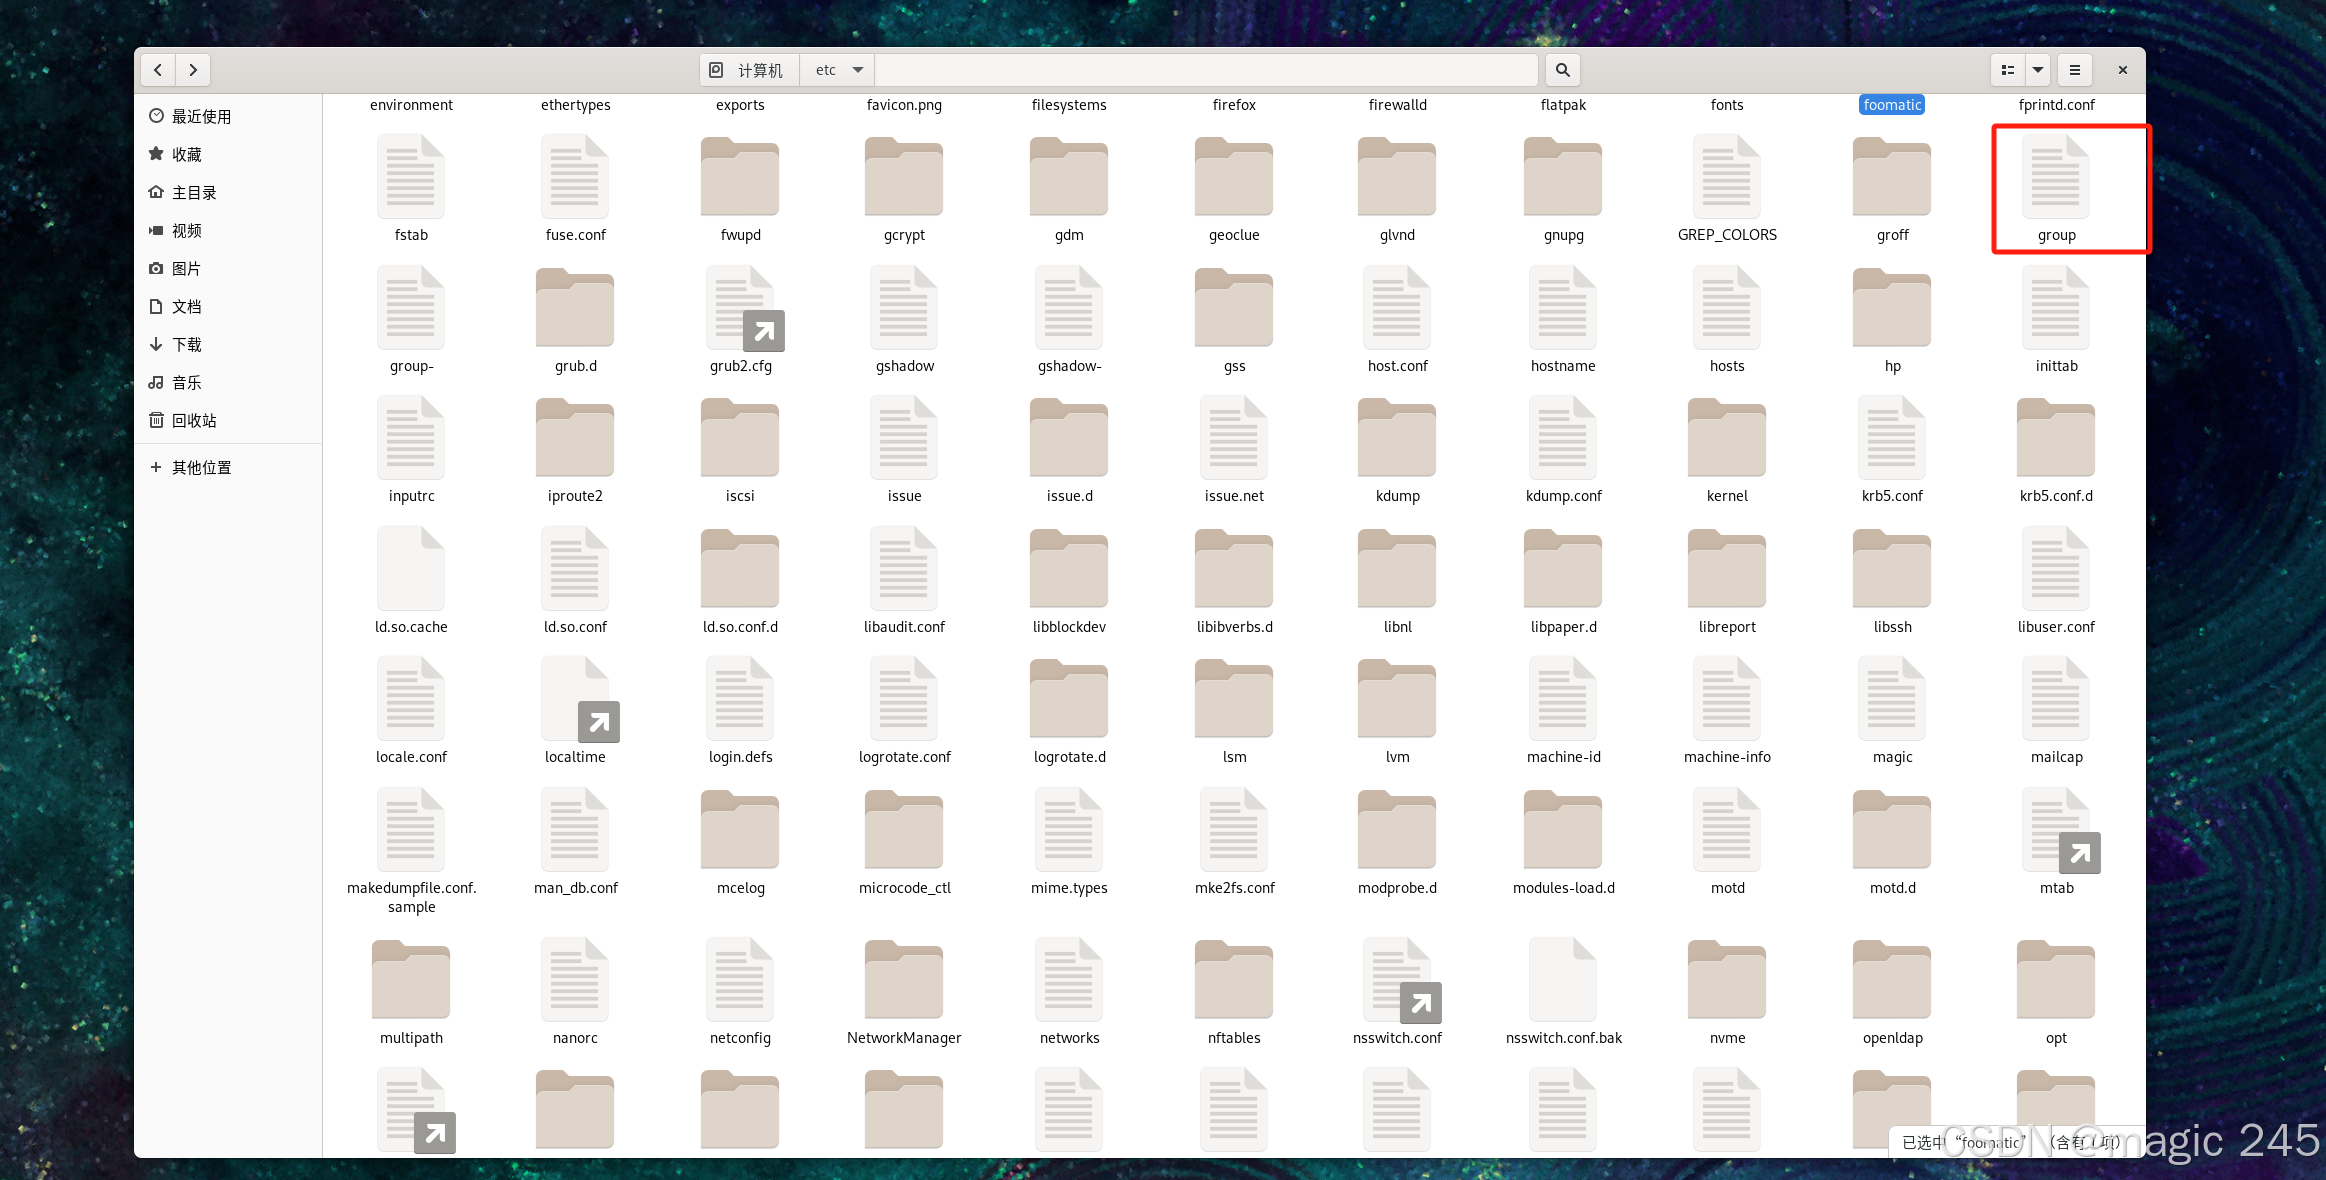Toggle the list view icon
This screenshot has height=1180, width=2326.
coord(2007,70)
